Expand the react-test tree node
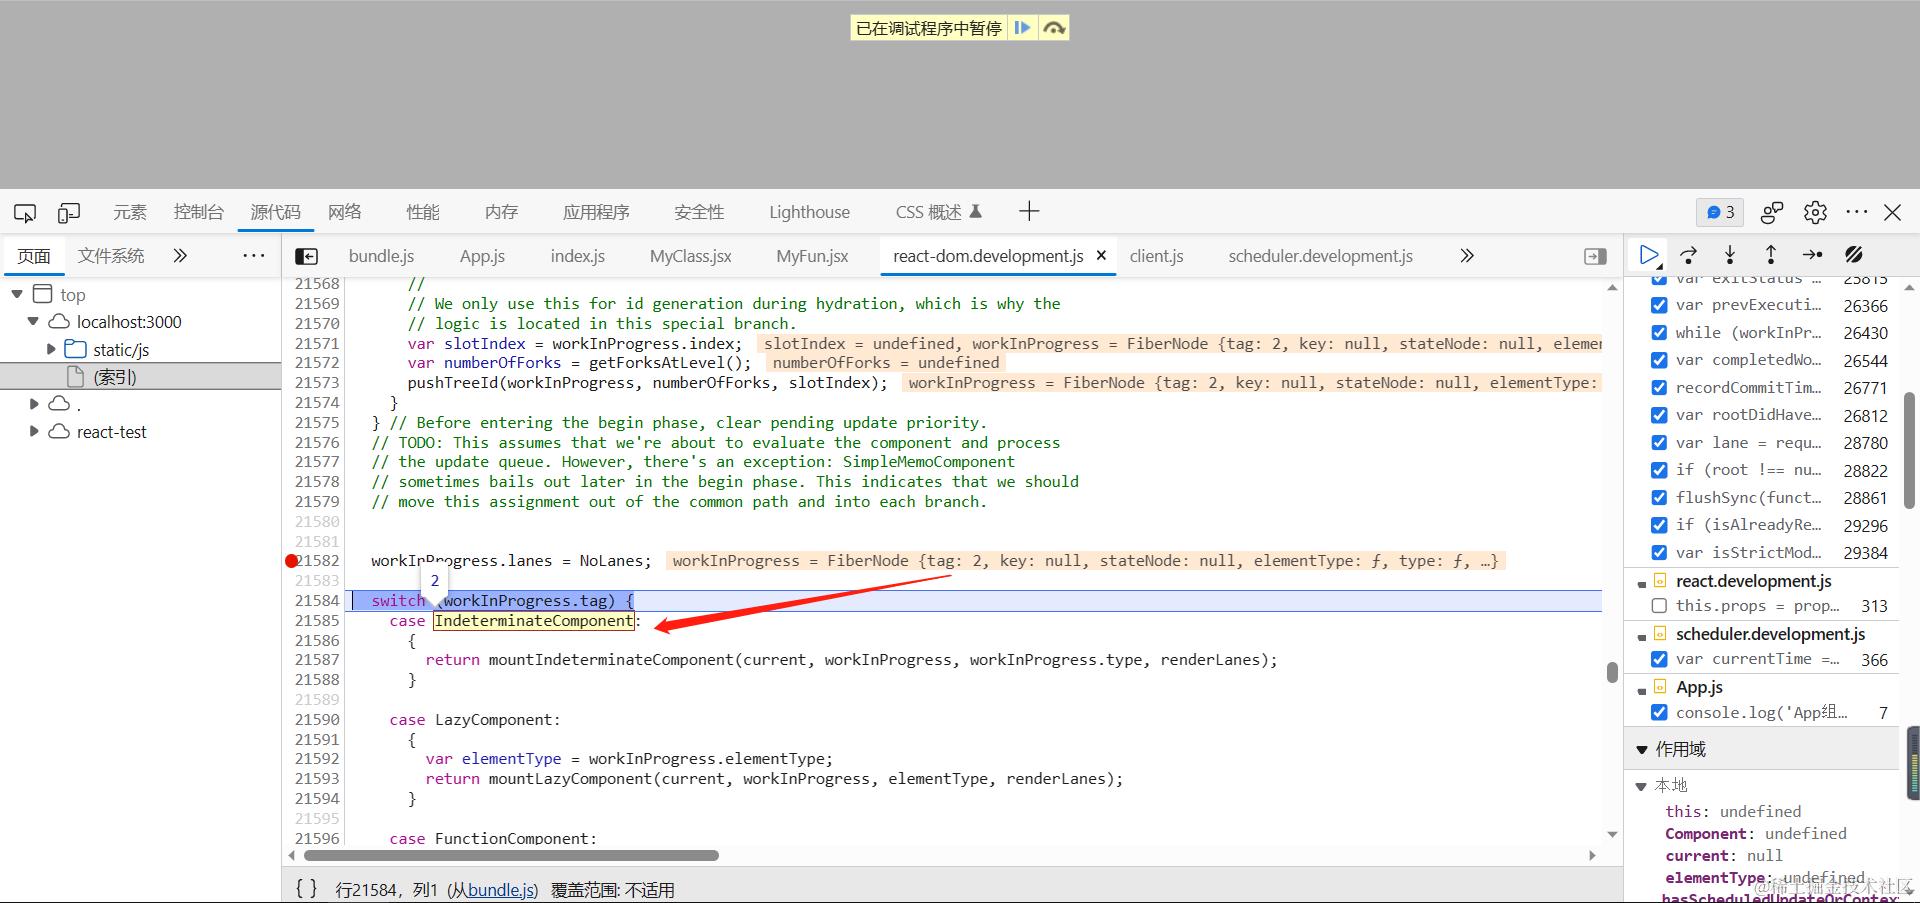1920x903 pixels. (x=34, y=431)
